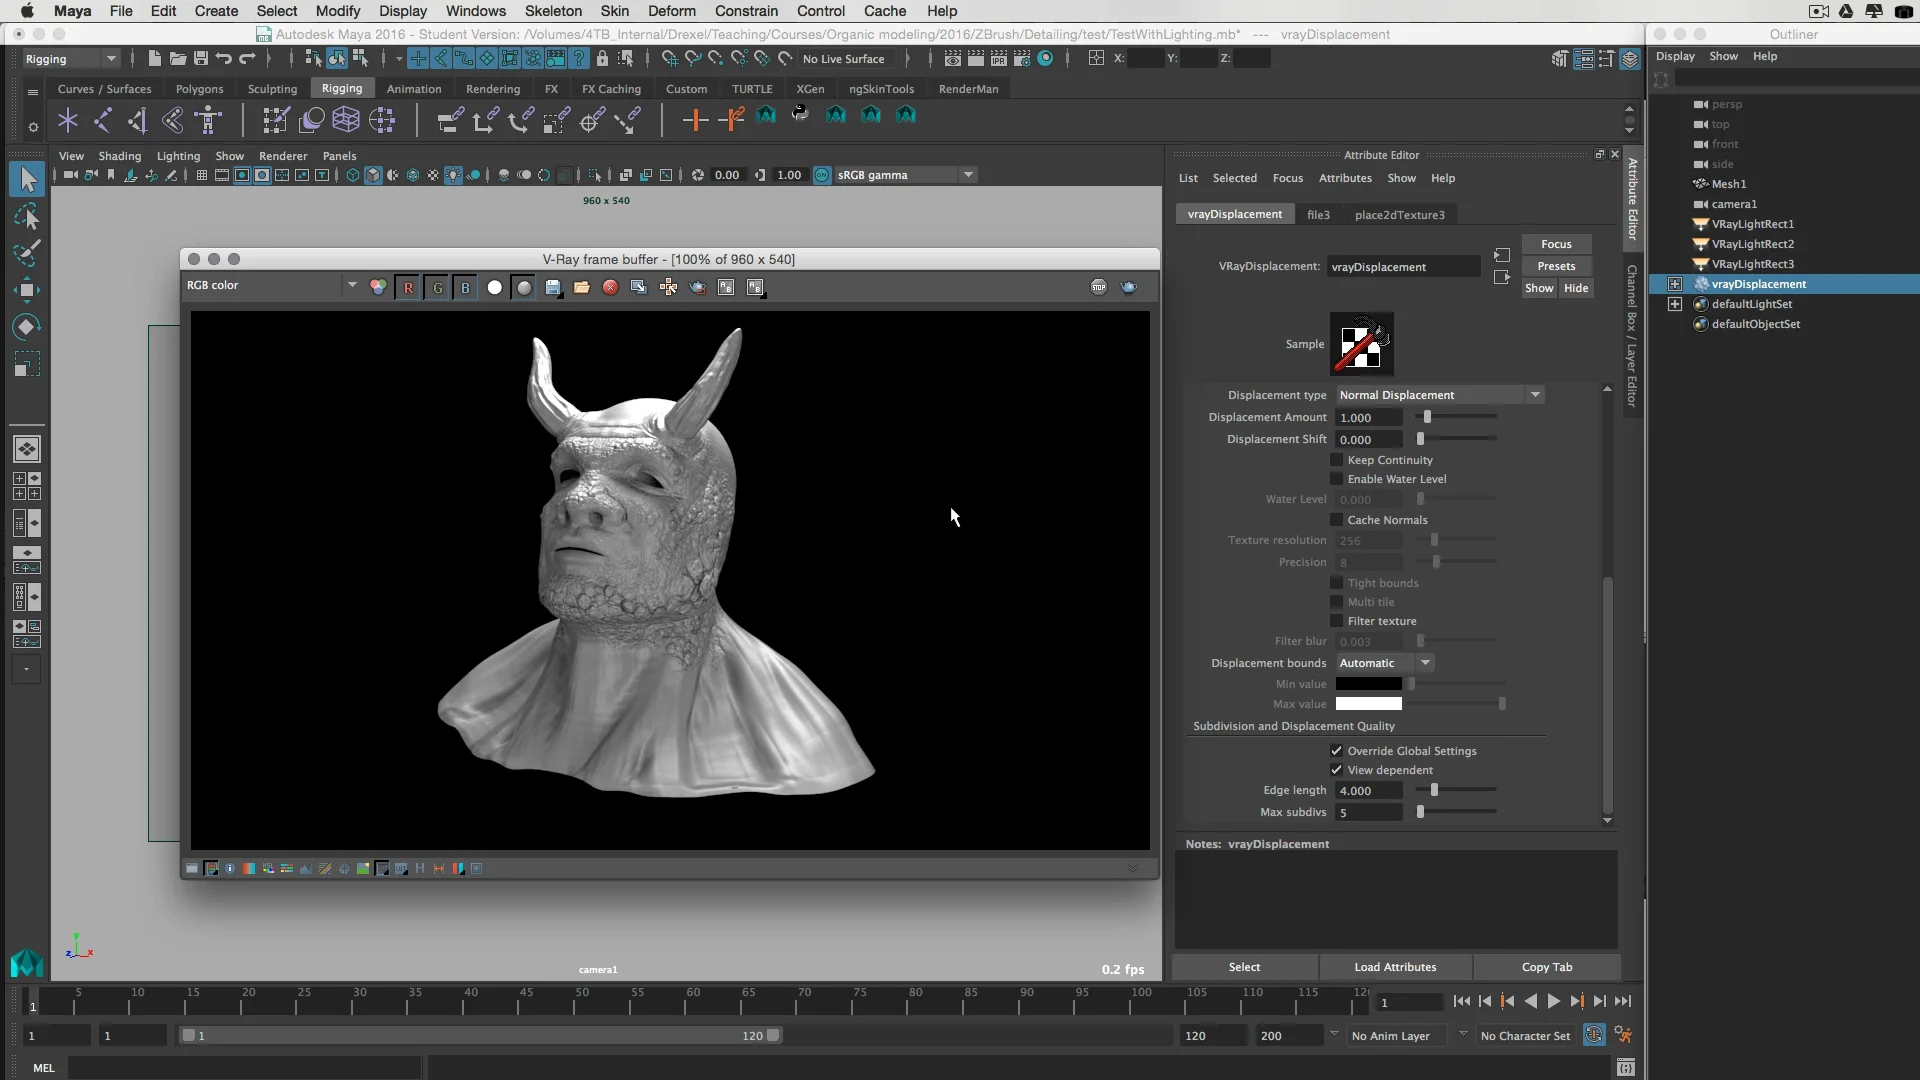Play the animation from the timeline controls
This screenshot has width=1920, height=1080.
pos(1553,1001)
